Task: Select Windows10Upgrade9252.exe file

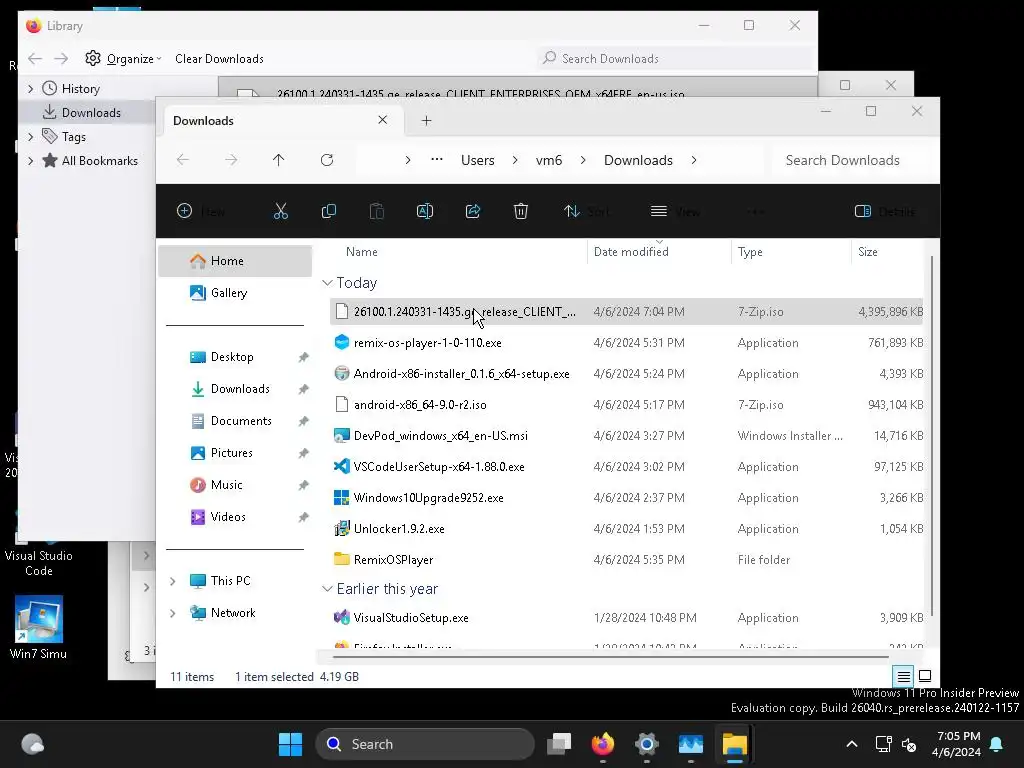Action: [626, 498]
